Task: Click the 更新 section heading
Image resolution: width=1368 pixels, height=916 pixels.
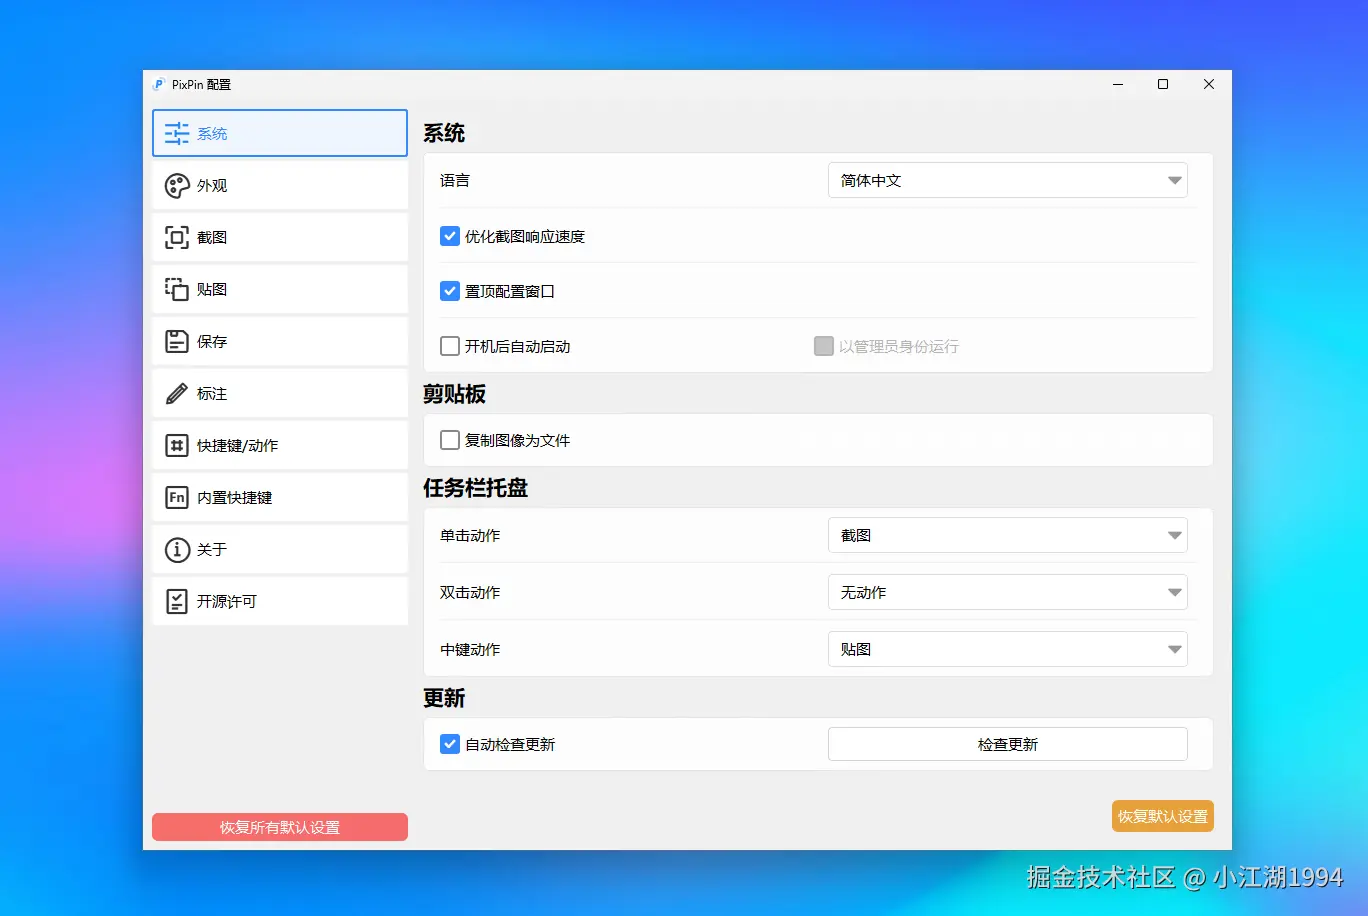Action: [x=444, y=698]
